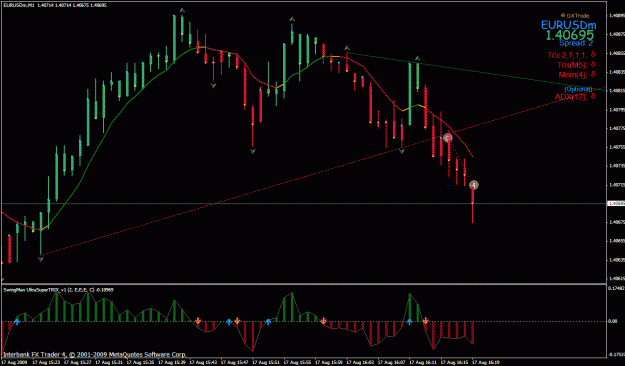The height and width of the screenshot is (366, 625).
Task: Click the EURUSDm,M1 chart header text
Action: click(56, 5)
